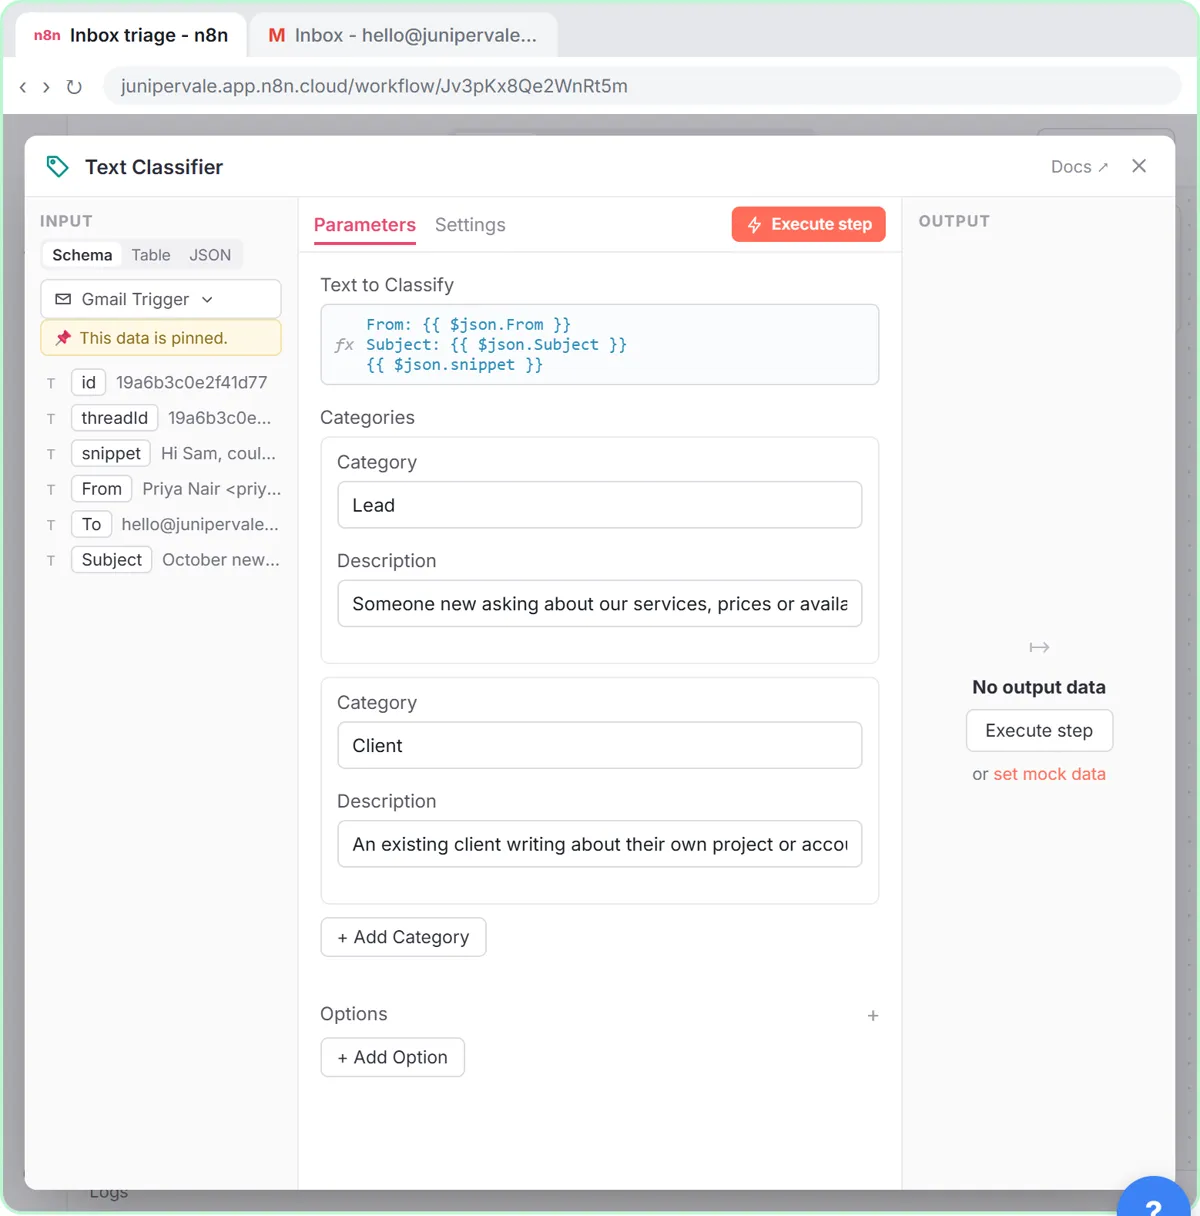The width and height of the screenshot is (1200, 1216).
Task: Close the Text Classifier panel
Action: point(1139,166)
